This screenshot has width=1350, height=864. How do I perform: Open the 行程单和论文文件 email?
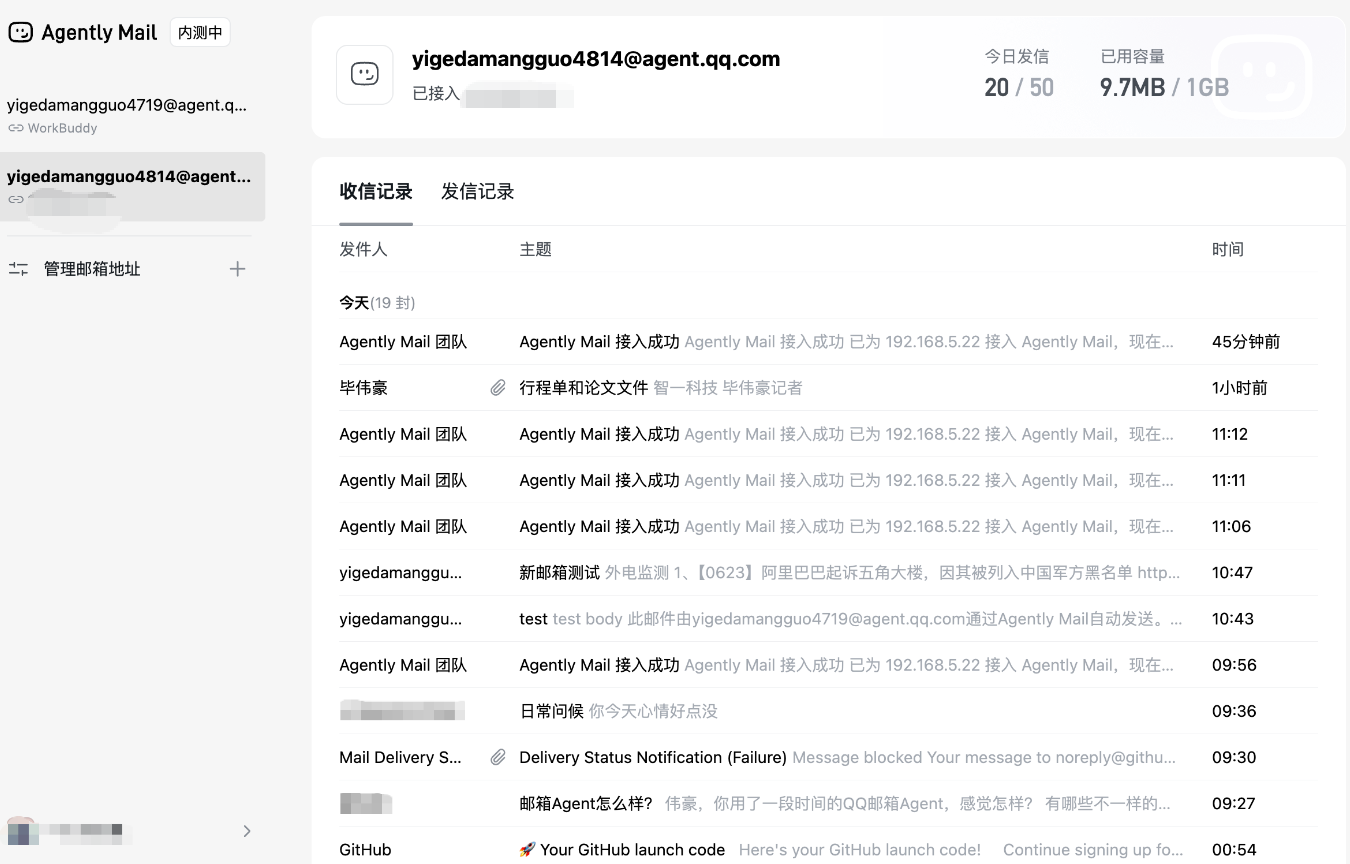pyautogui.click(x=828, y=388)
